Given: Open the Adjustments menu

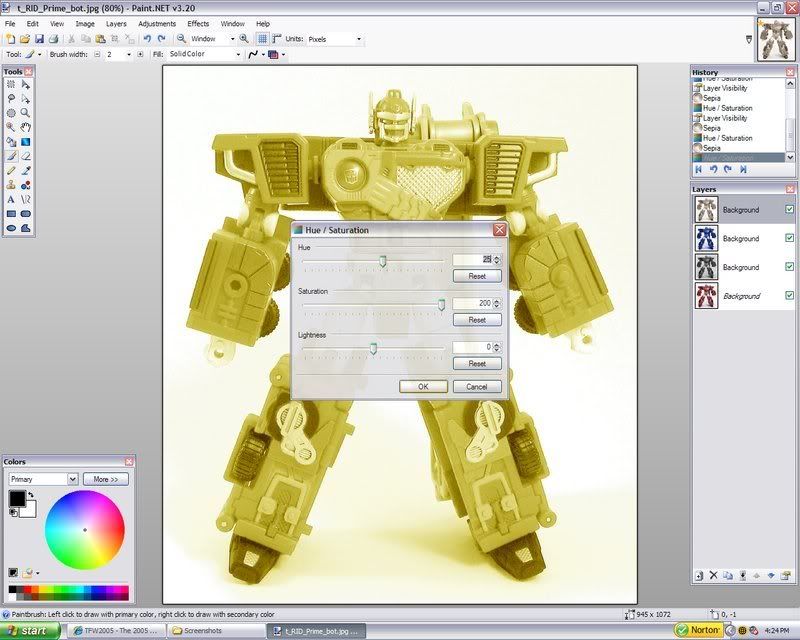Looking at the screenshot, I should [x=157, y=23].
